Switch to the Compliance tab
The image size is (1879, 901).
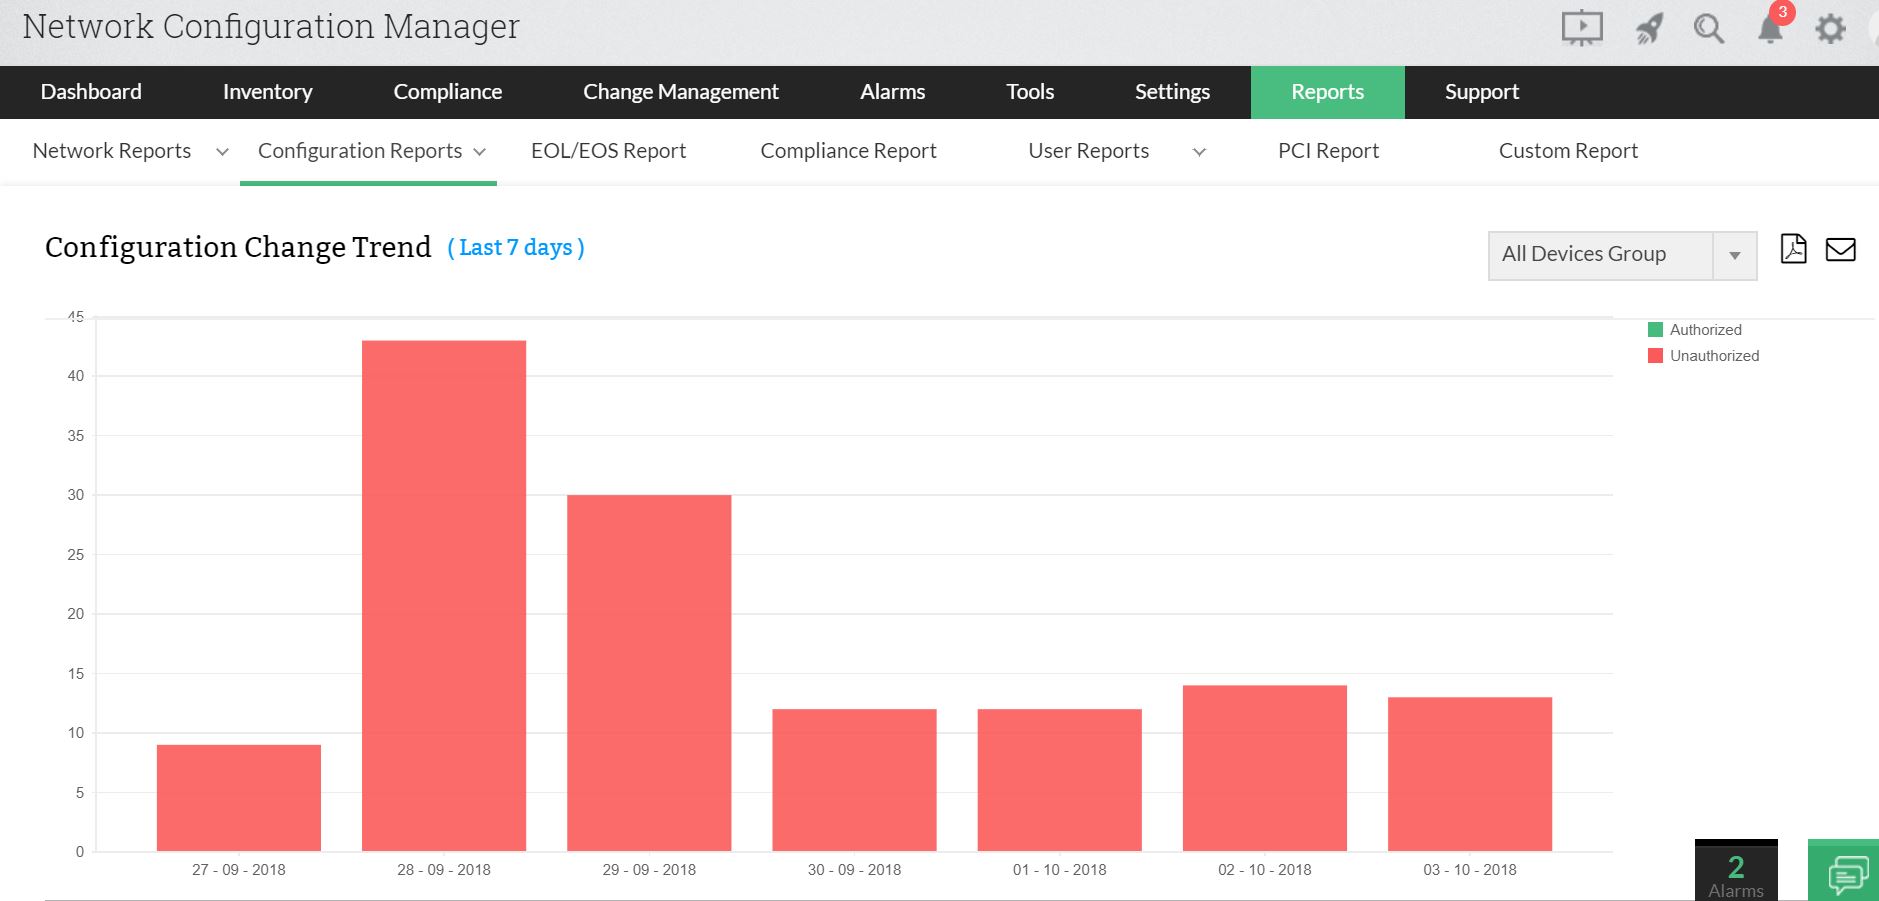(447, 92)
